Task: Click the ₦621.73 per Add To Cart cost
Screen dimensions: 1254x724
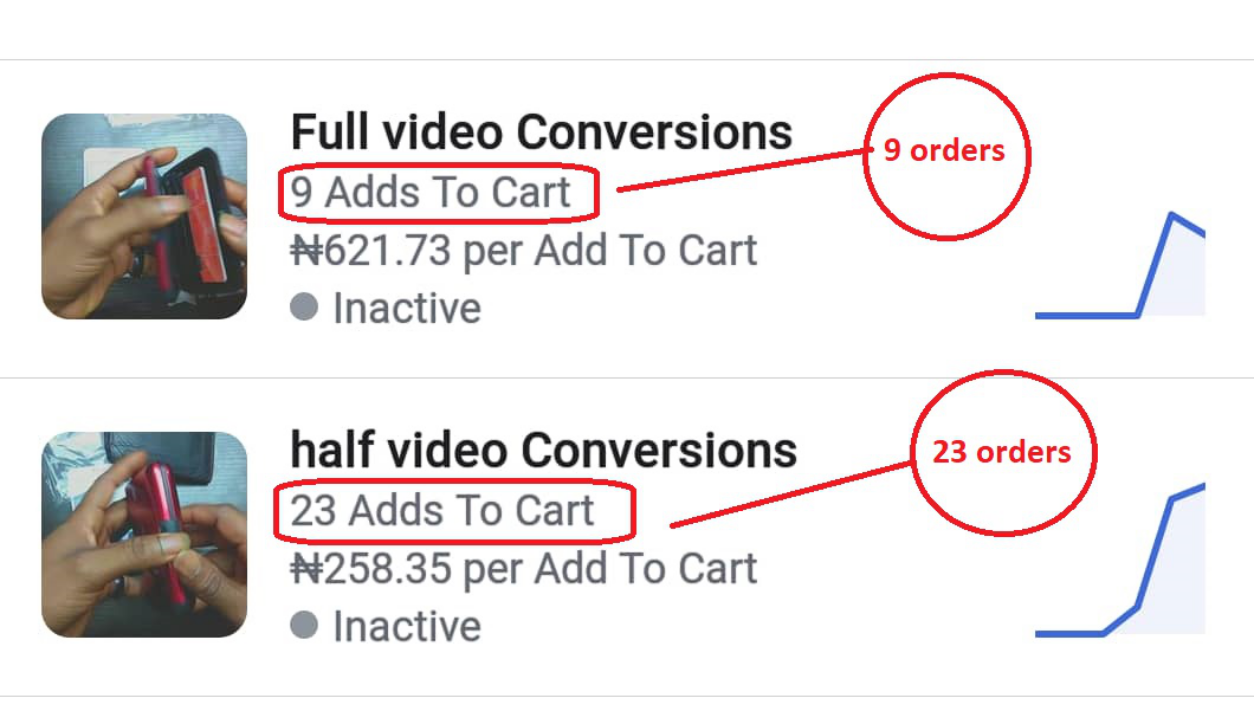Action: click(523, 250)
